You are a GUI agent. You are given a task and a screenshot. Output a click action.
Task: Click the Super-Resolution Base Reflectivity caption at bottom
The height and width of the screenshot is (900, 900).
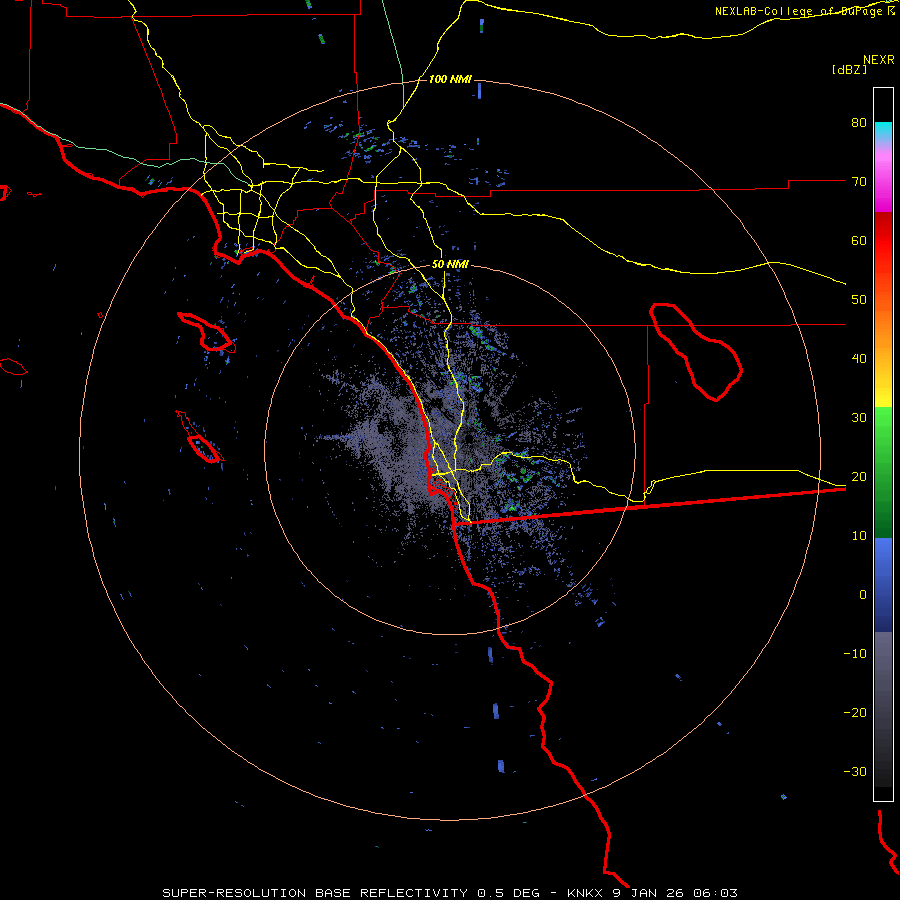point(449,893)
